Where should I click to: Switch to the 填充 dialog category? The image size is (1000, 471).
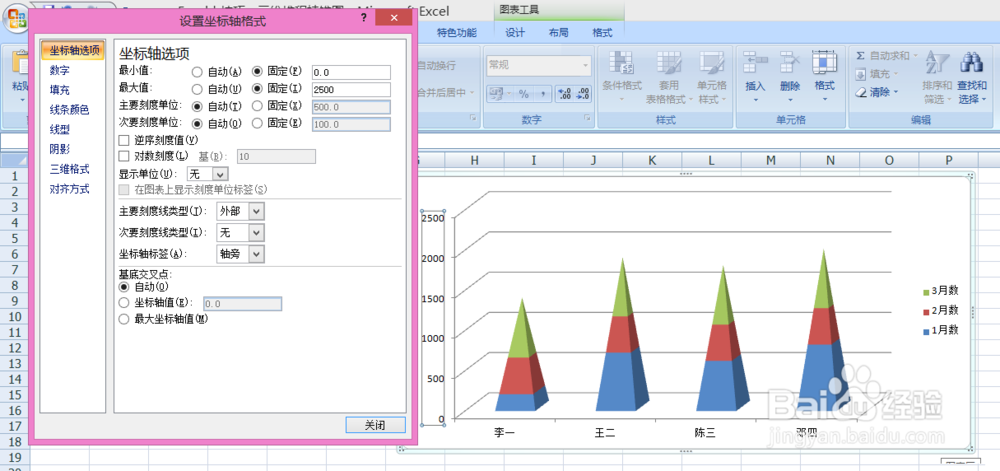(60, 90)
